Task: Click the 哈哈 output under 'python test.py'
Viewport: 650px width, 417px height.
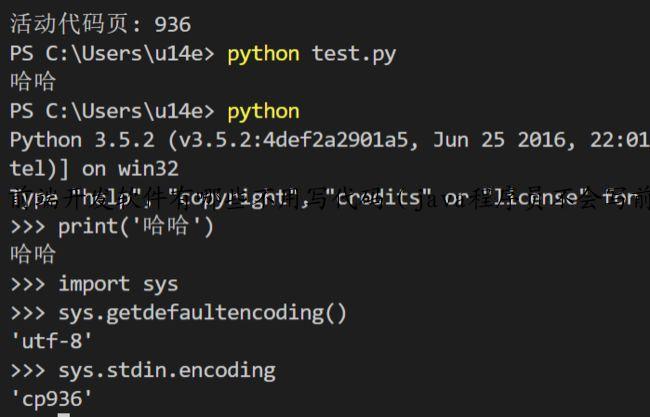Action: (x=32, y=82)
